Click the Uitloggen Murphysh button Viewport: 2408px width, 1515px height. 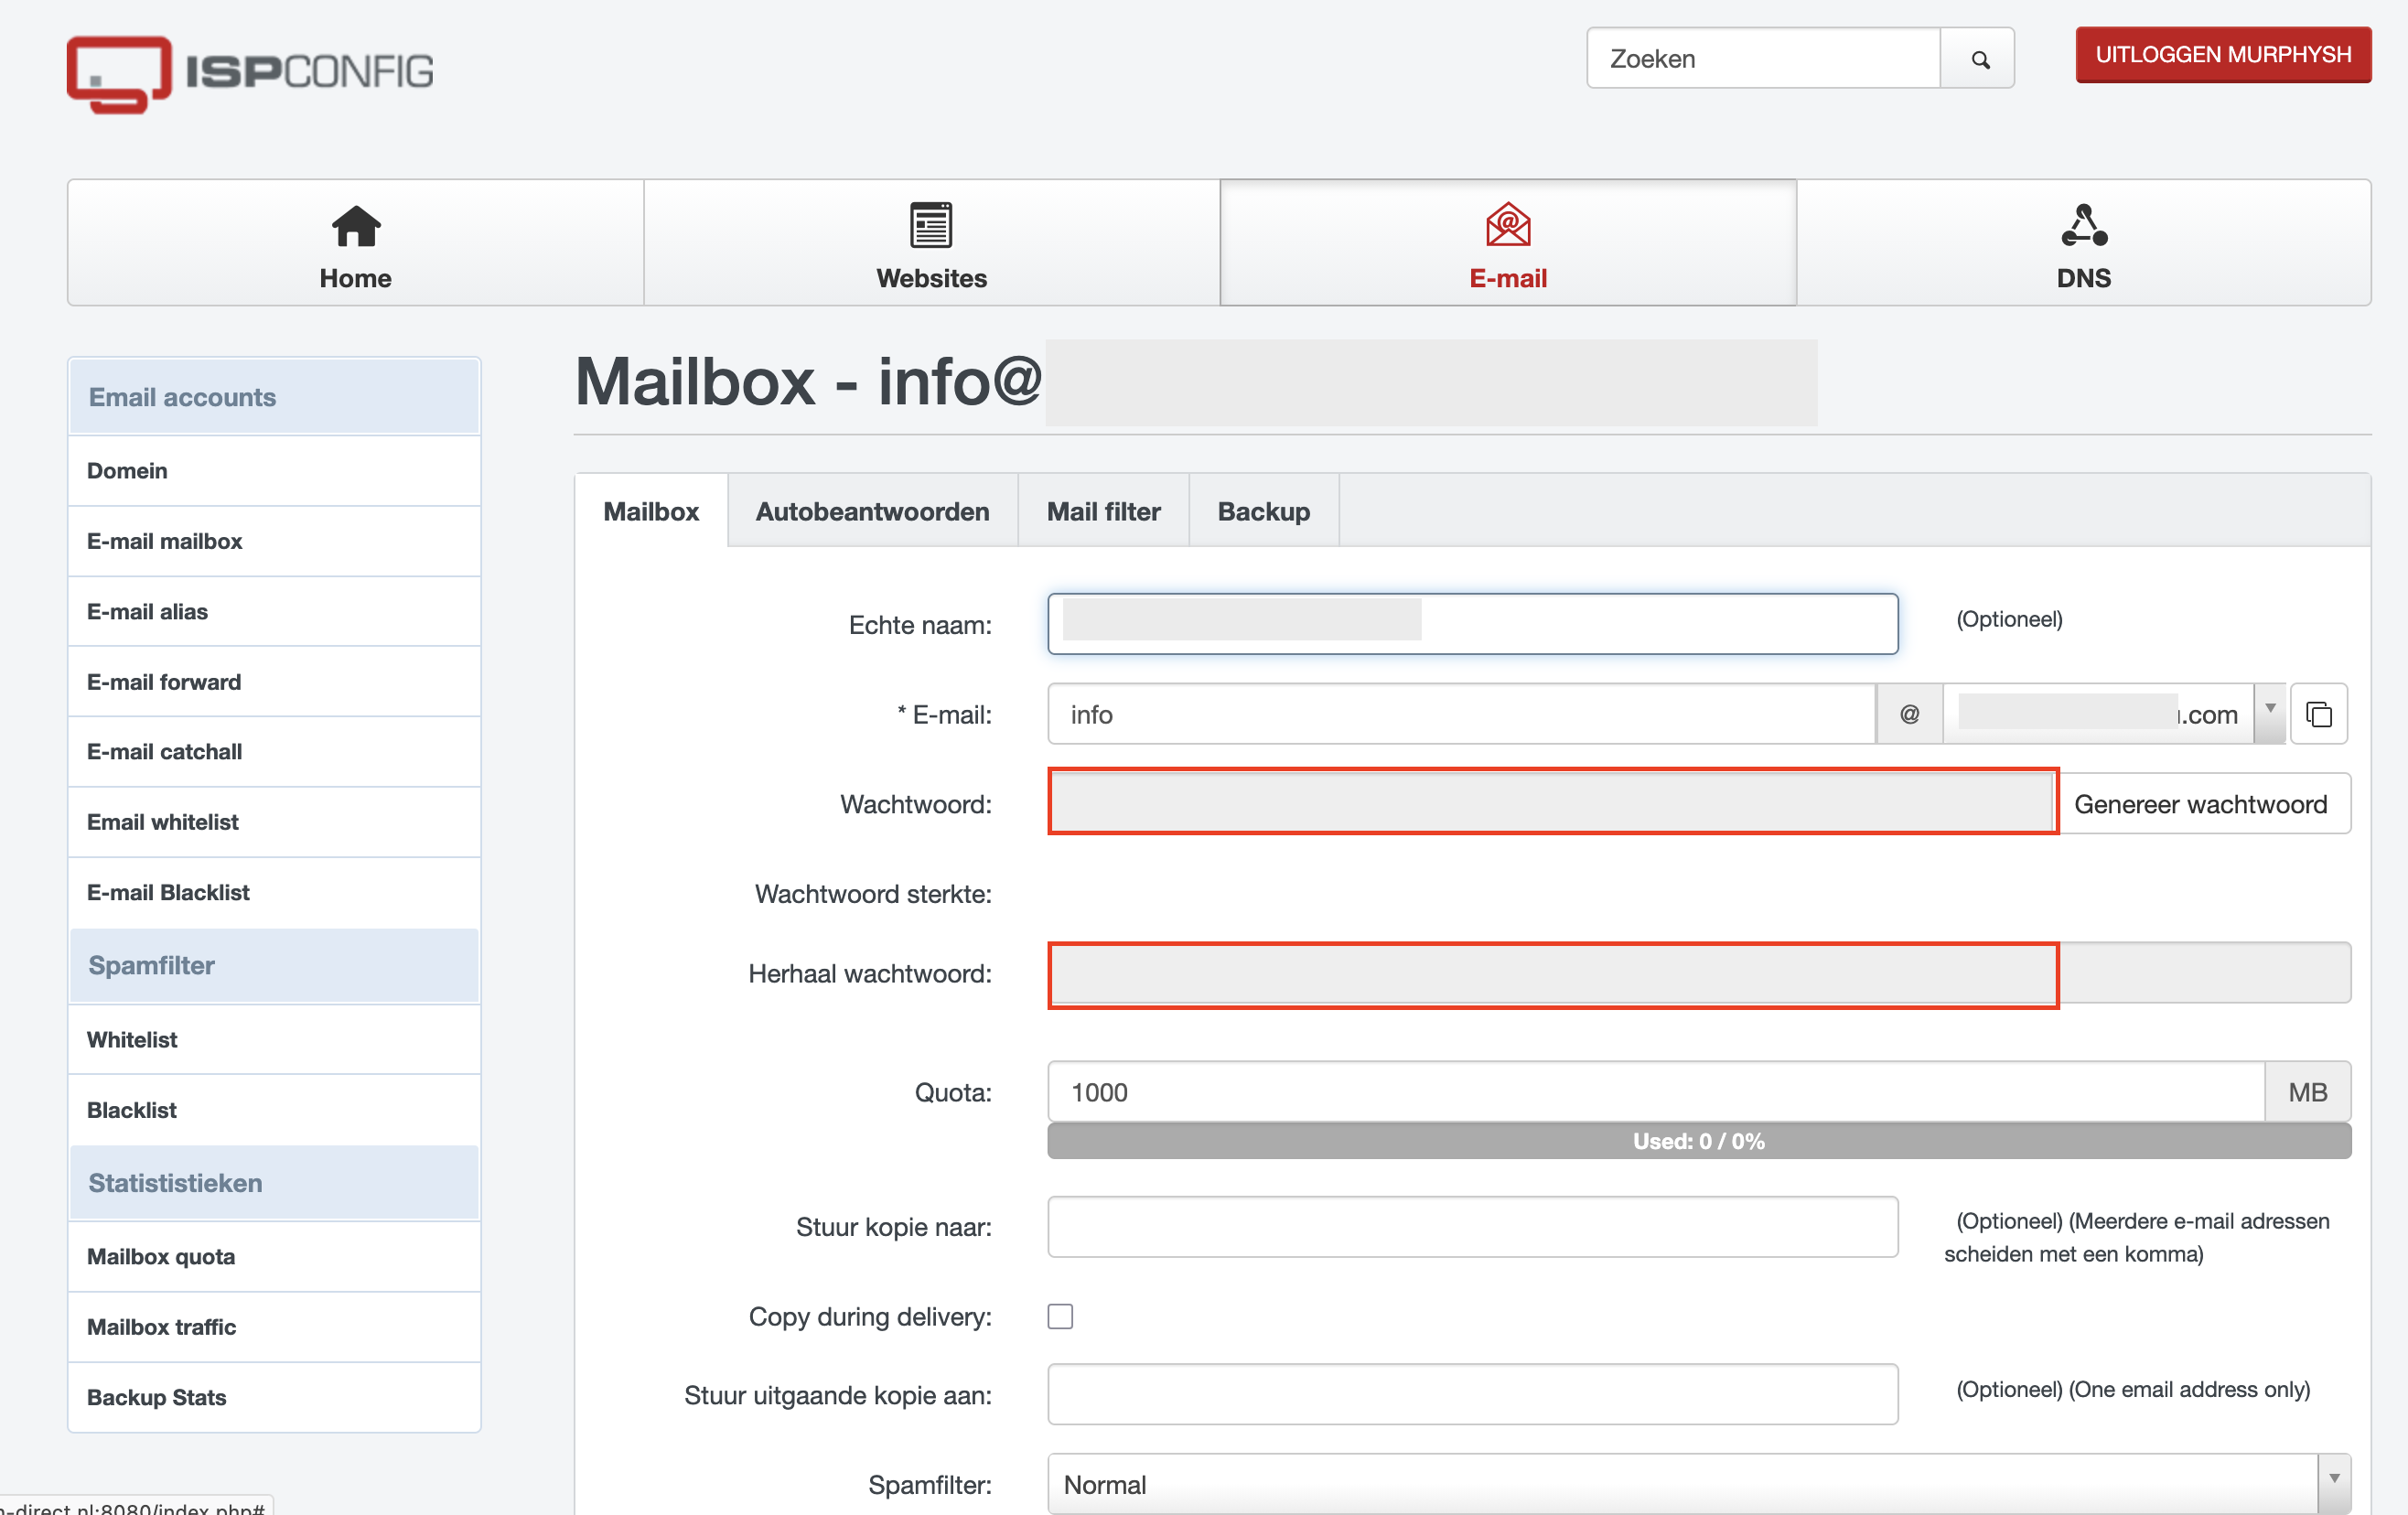coord(2223,55)
